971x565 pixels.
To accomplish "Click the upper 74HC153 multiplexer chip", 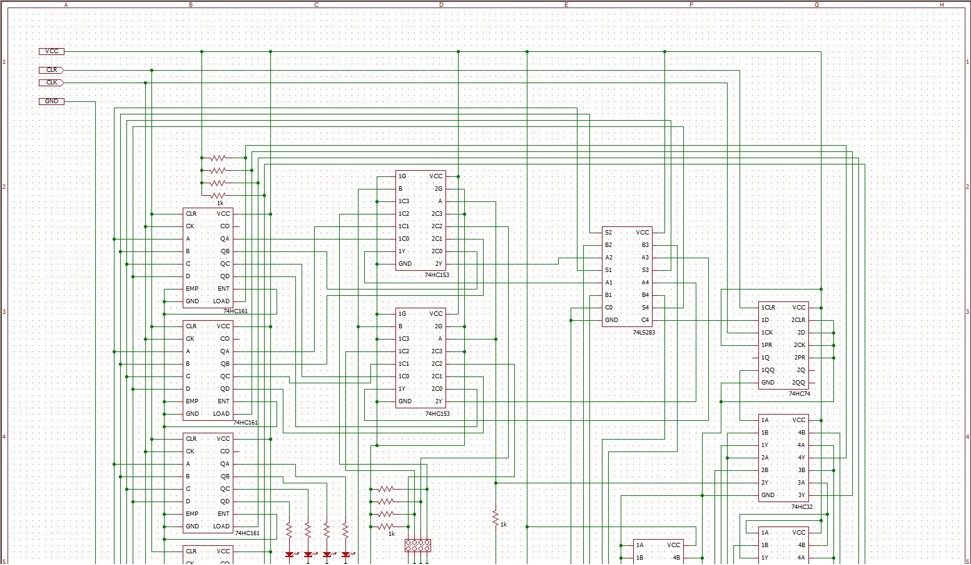I will point(421,220).
